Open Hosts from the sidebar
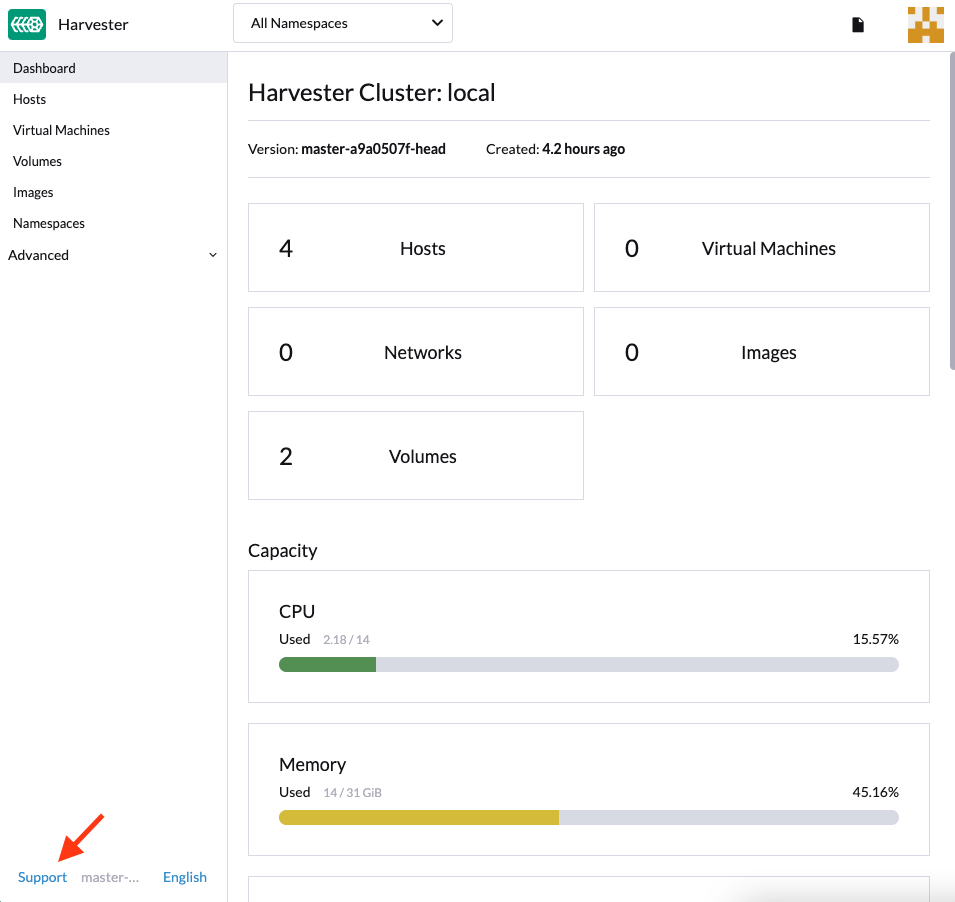955x902 pixels. (x=29, y=99)
